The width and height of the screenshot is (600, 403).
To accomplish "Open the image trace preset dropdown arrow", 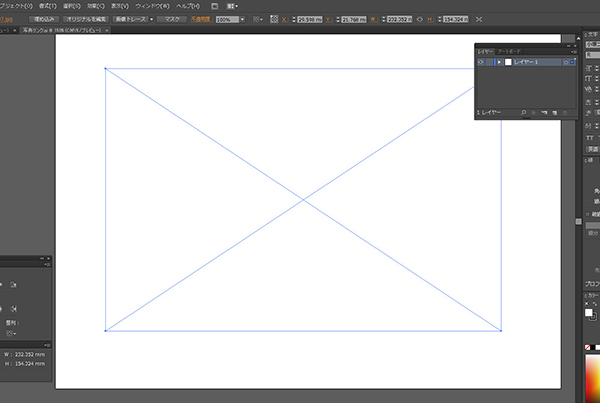I will pyautogui.click(x=152, y=19).
